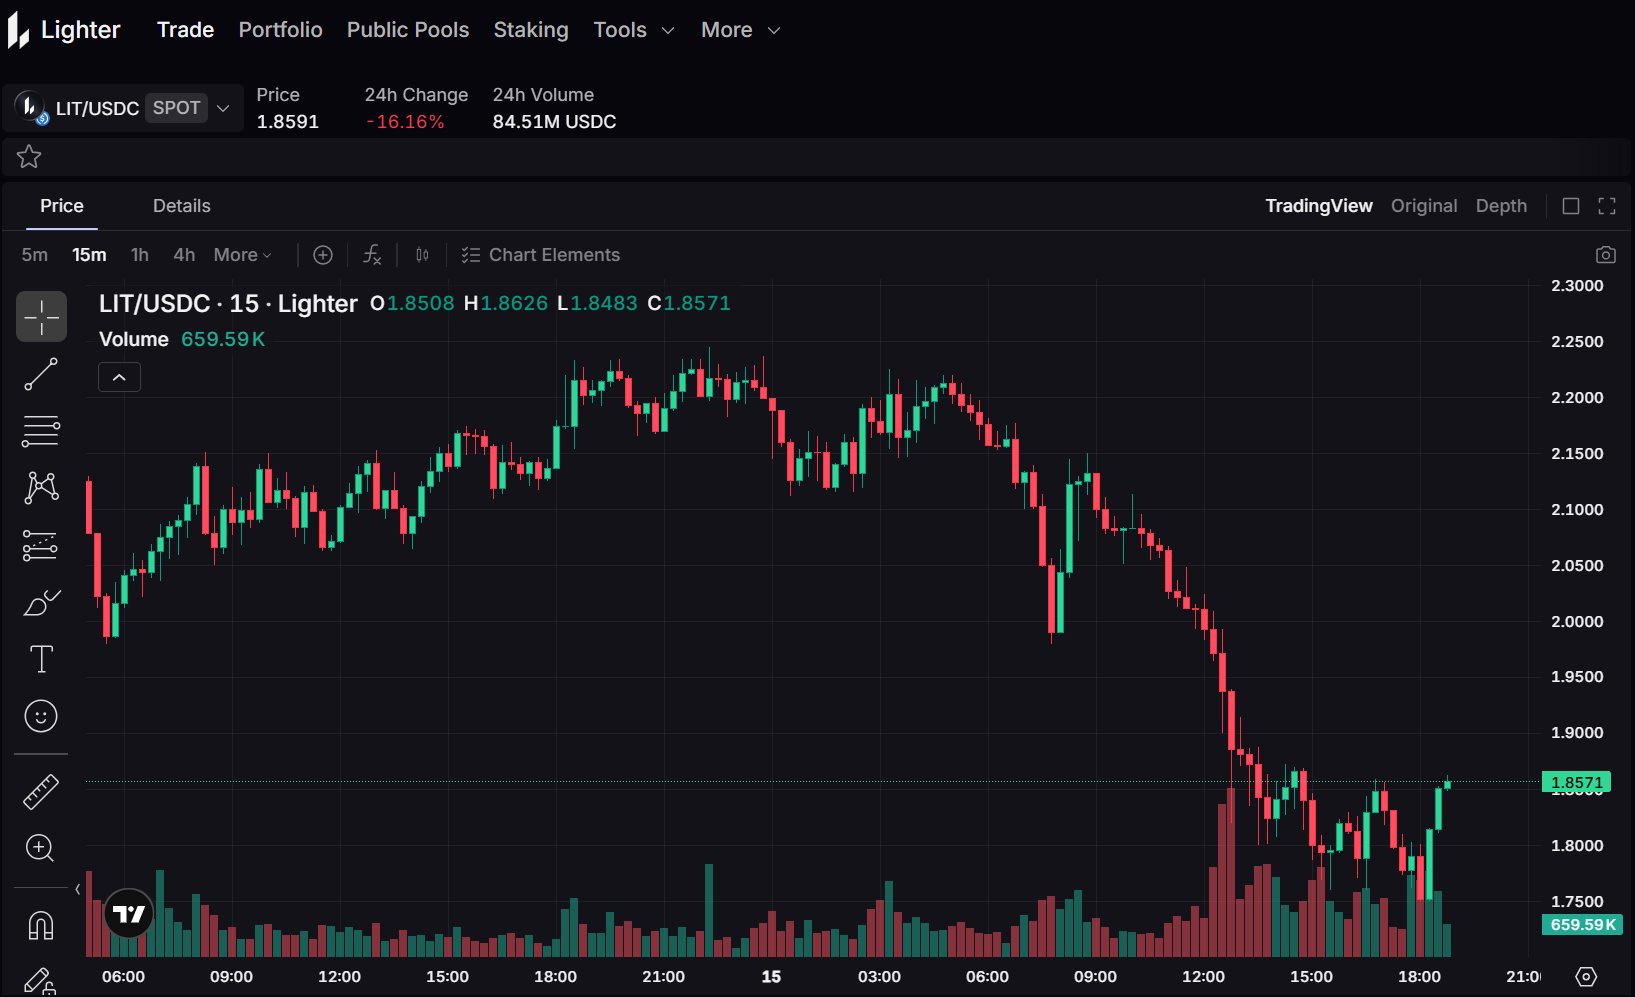
Task: Open the indicators fx menu
Action: point(372,255)
